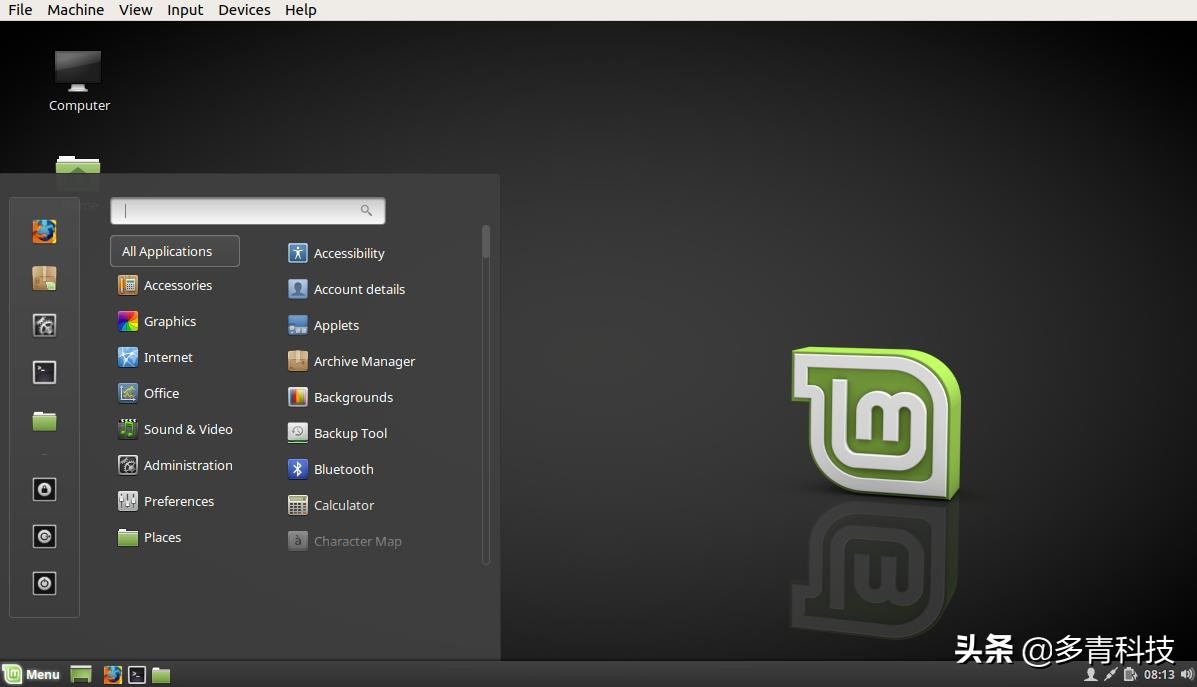
Task: Lock the screen via the menu sidebar
Action: 44,489
